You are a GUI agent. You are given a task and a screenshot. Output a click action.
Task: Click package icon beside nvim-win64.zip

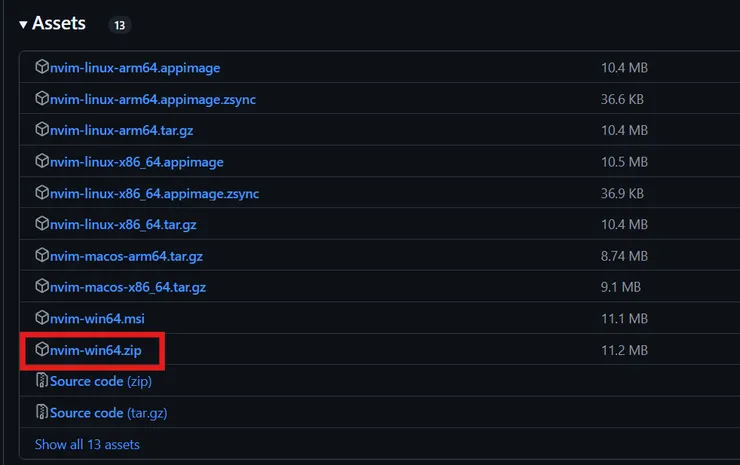click(x=42, y=350)
